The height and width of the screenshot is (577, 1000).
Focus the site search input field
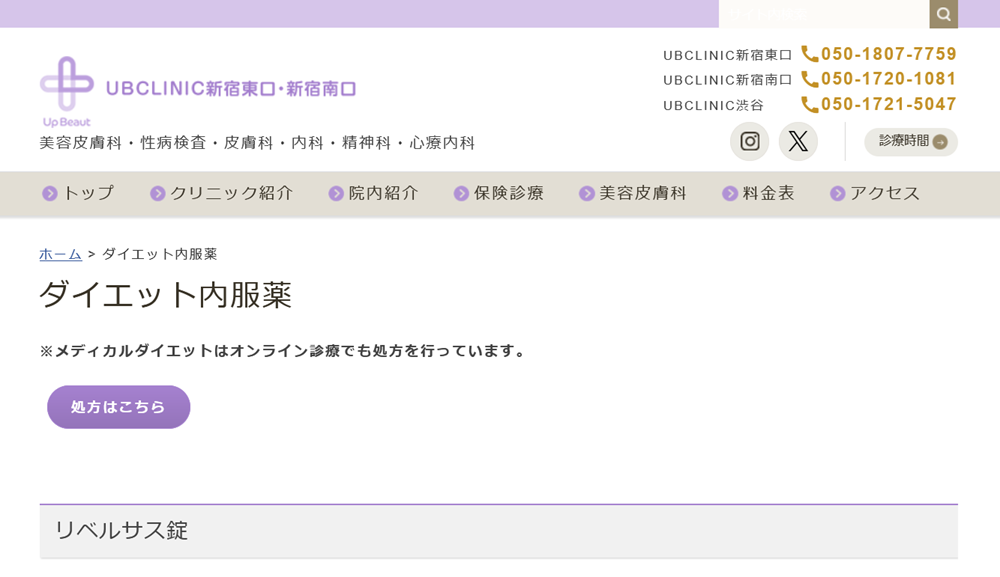coord(824,14)
